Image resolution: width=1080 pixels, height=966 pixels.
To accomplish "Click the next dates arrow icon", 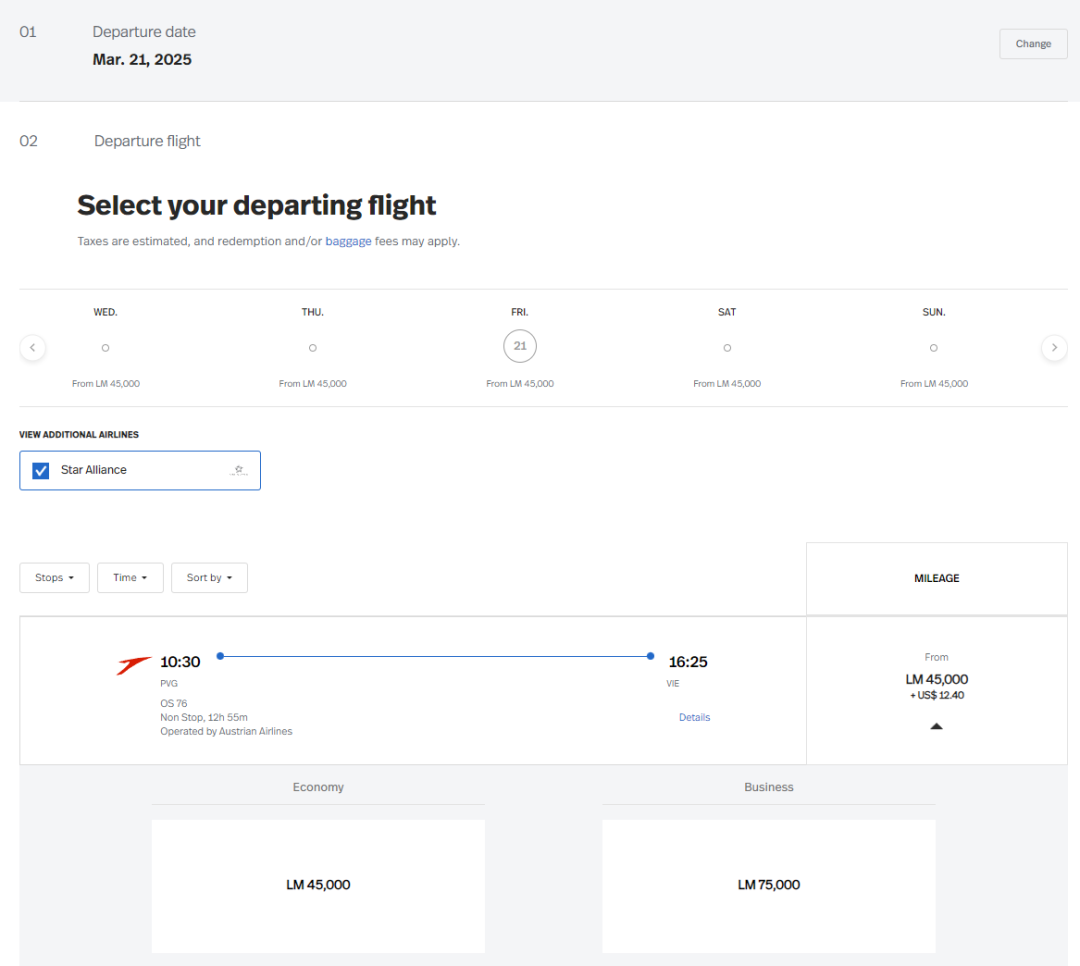I will click(x=1054, y=348).
